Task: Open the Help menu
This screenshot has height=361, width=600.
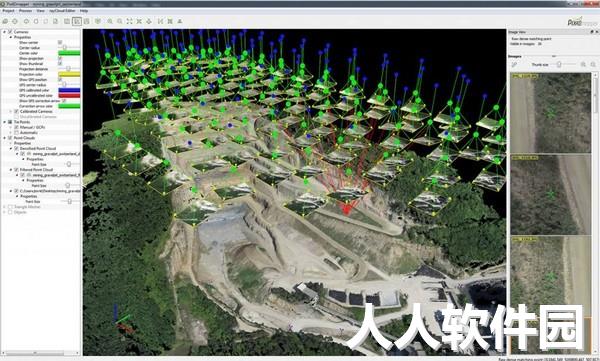Action: (x=84, y=11)
